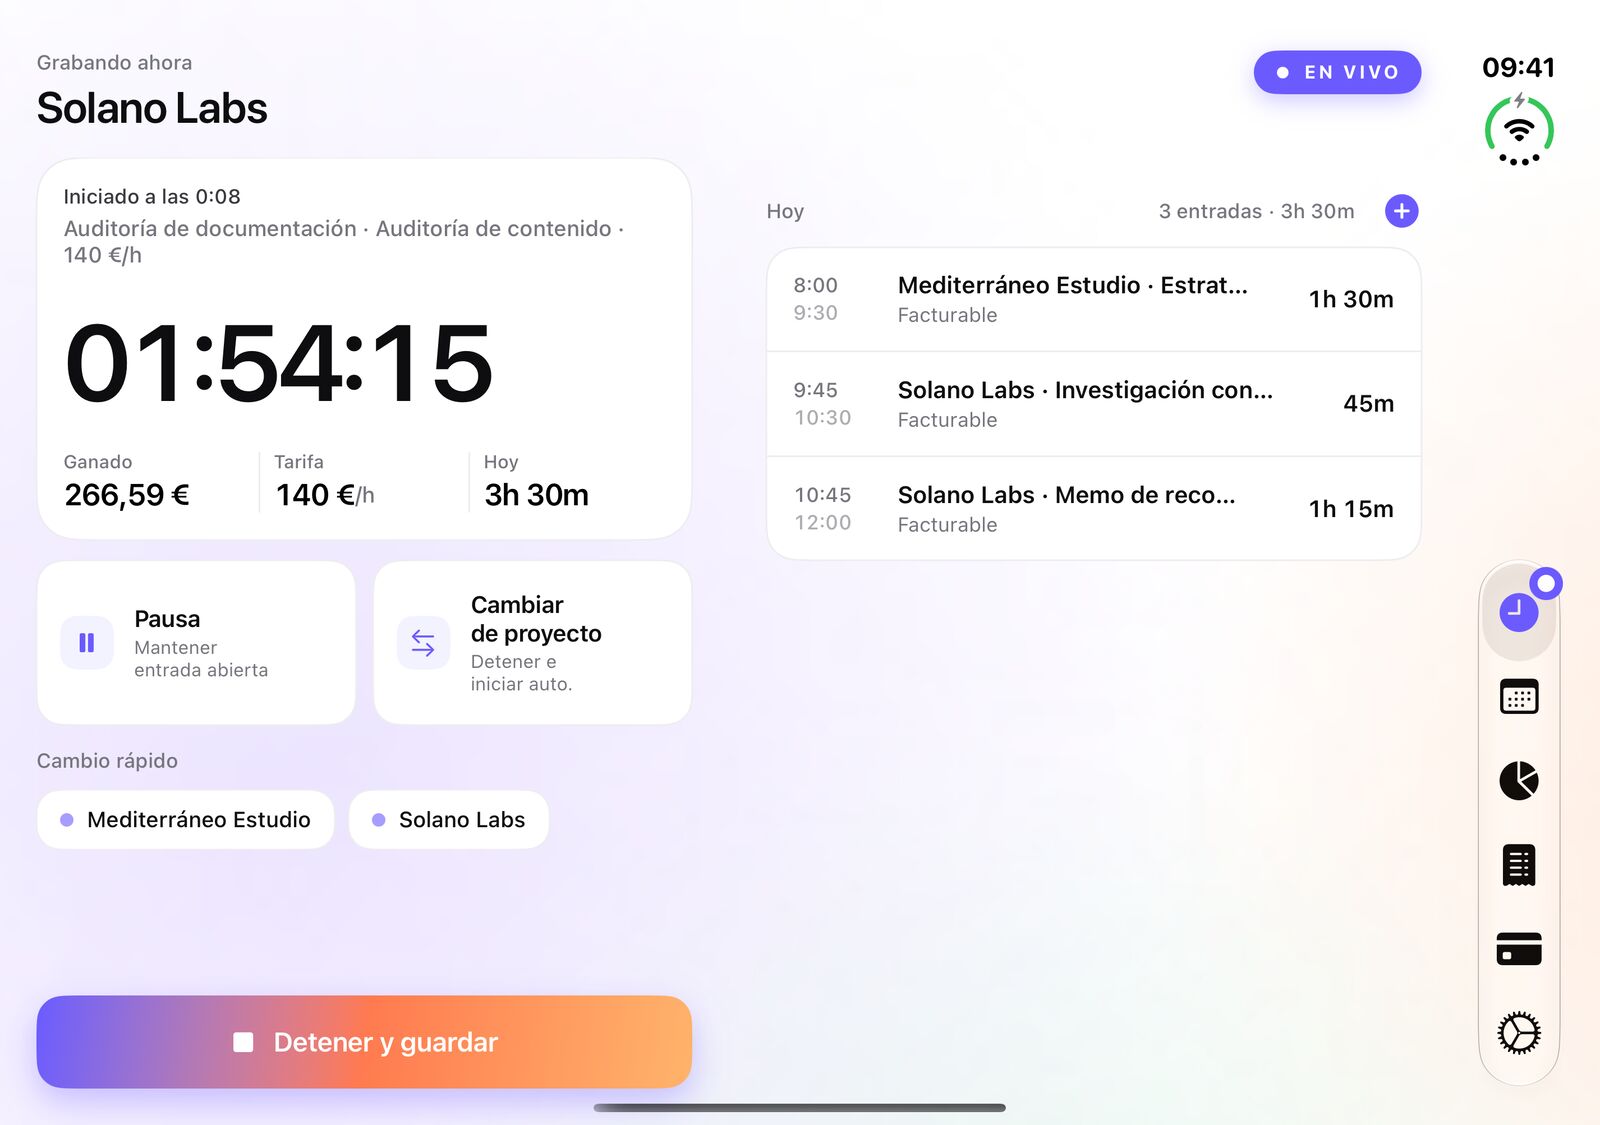The width and height of the screenshot is (1600, 1125).
Task: Open the calendar view icon
Action: point(1518,696)
